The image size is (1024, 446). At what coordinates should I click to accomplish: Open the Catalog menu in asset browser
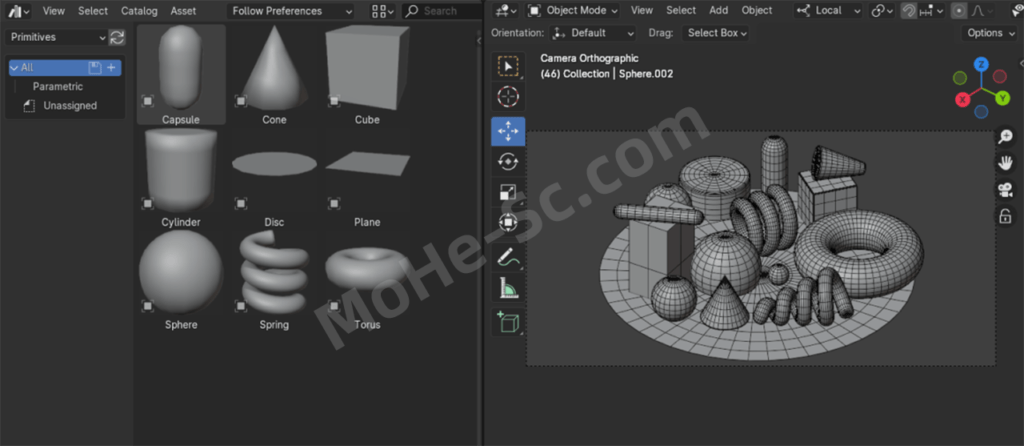coord(139,11)
